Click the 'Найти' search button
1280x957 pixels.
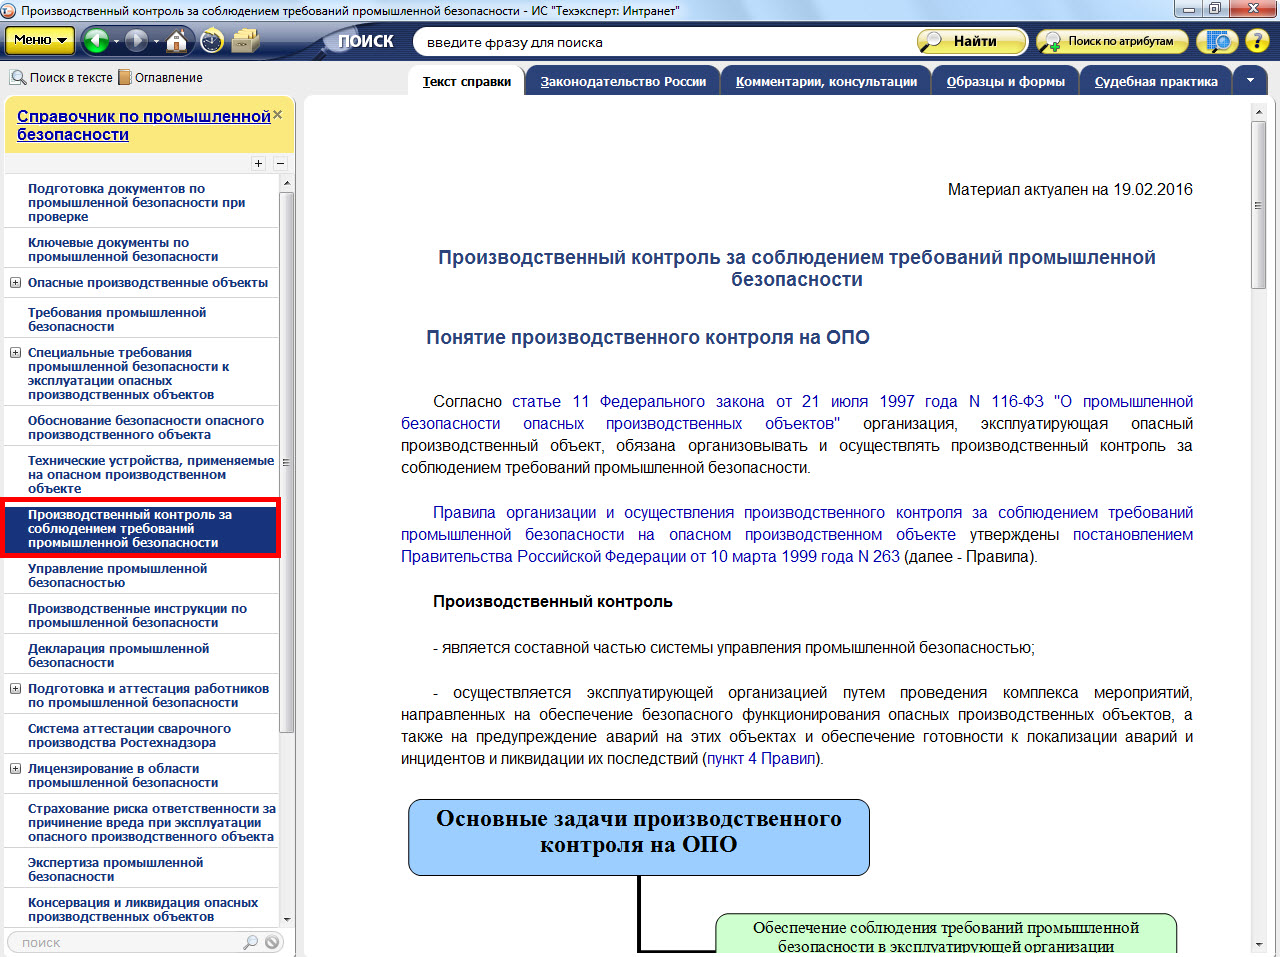[x=973, y=41]
